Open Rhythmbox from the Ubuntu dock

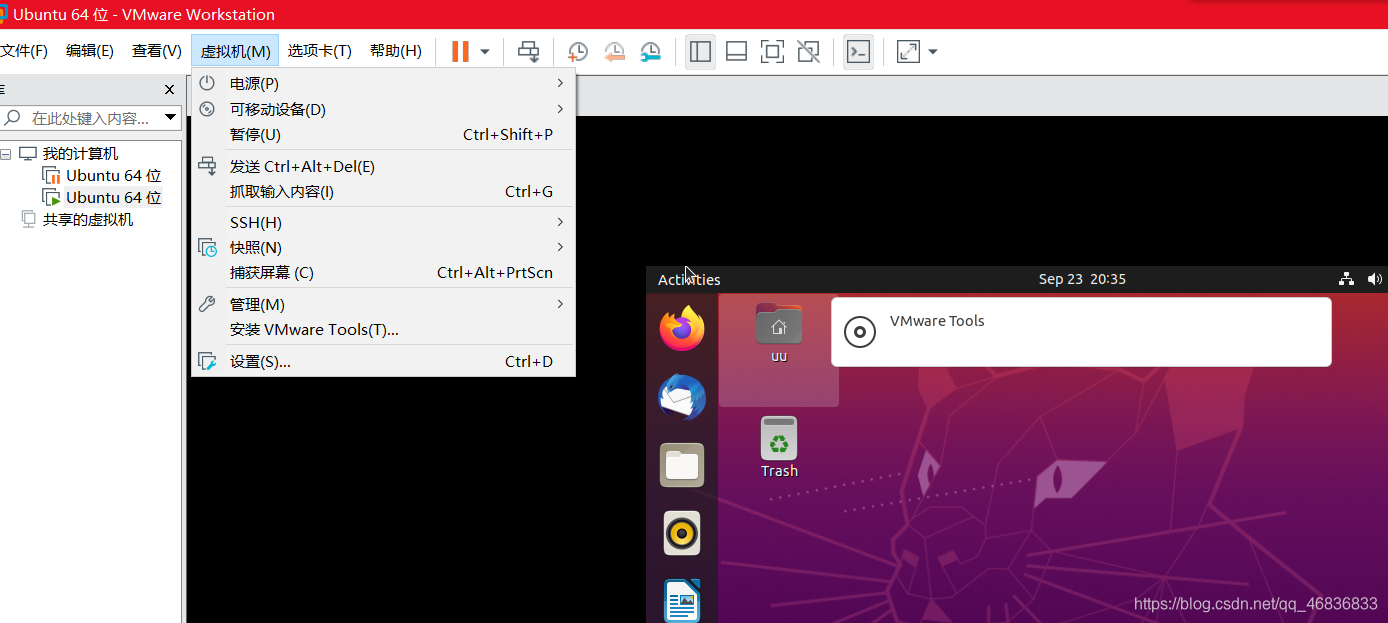(x=682, y=533)
